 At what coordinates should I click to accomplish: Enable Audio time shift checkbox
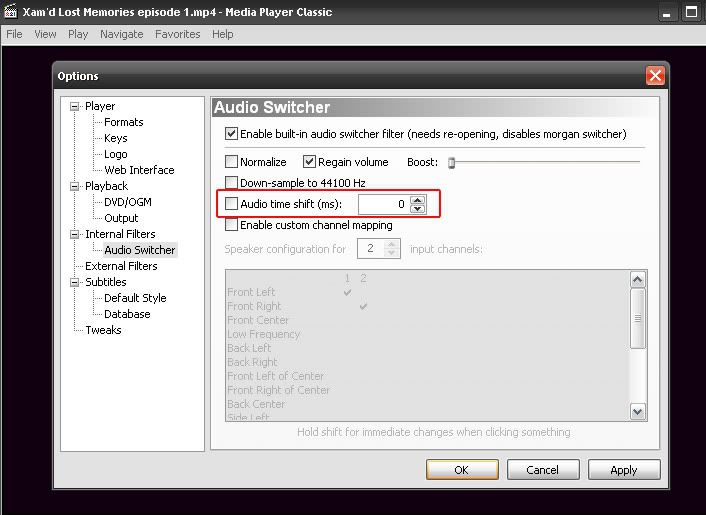pos(232,204)
